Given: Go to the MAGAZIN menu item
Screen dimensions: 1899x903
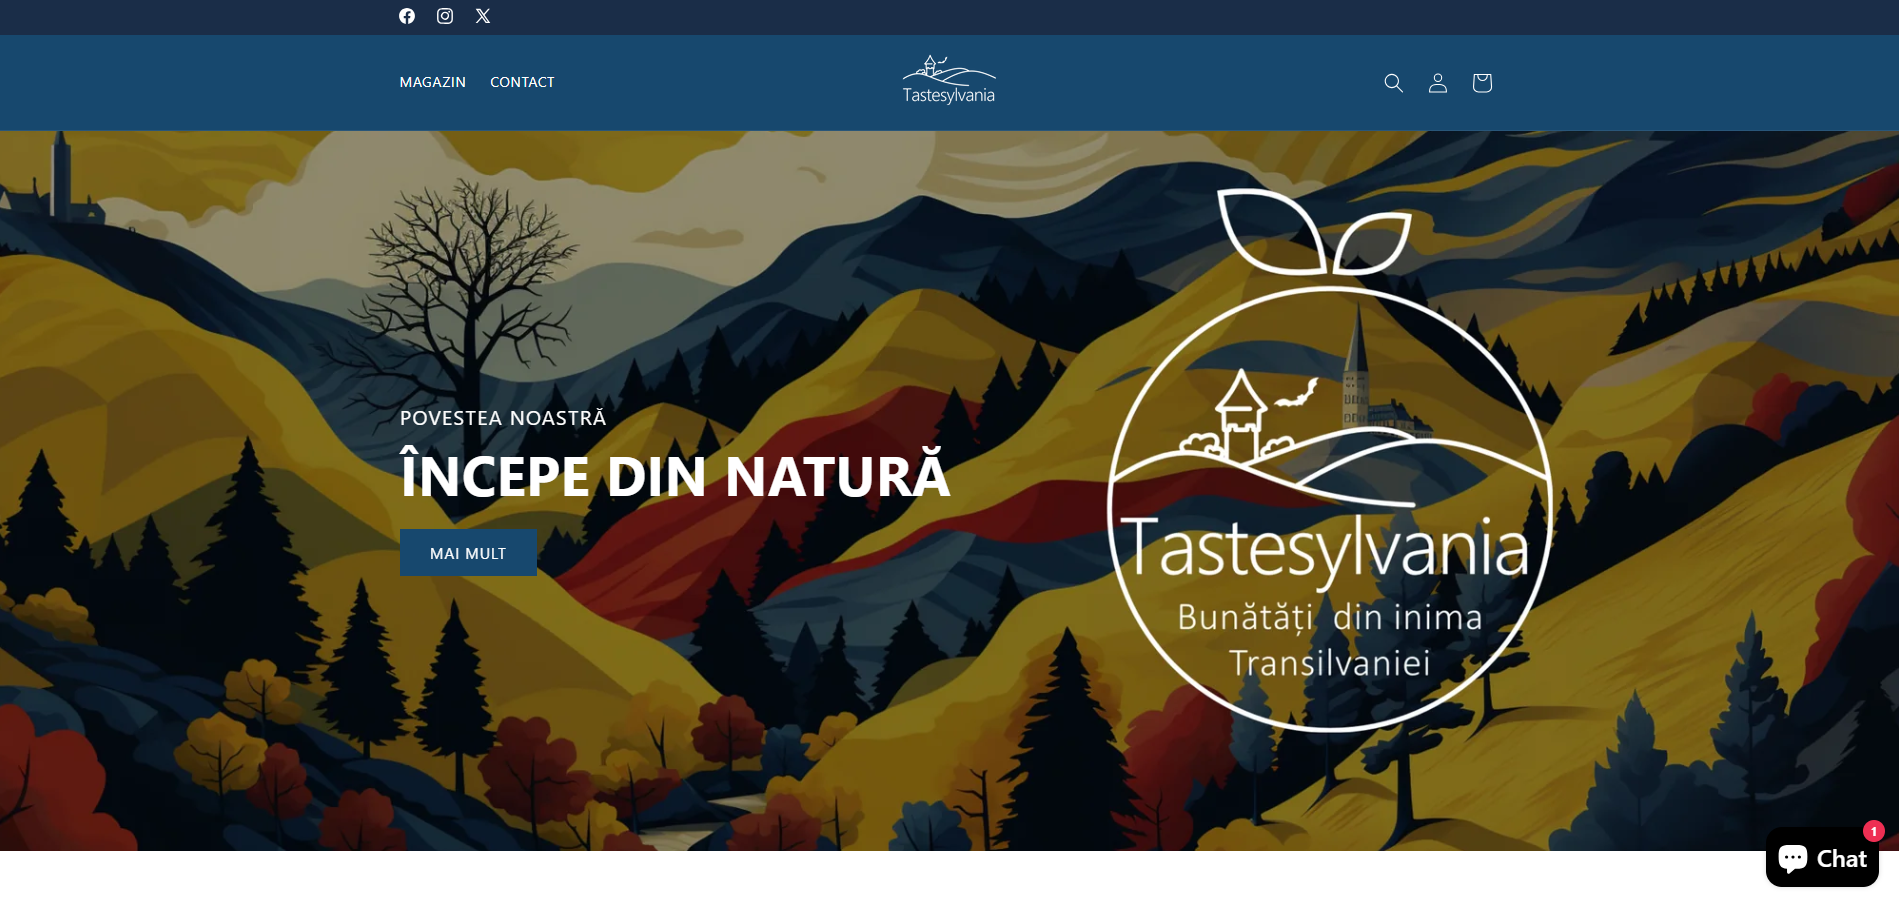Looking at the screenshot, I should pos(433,82).
